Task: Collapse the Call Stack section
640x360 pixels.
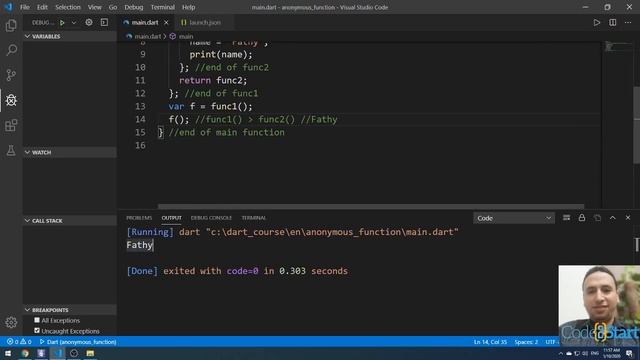Action: pos(70,221)
